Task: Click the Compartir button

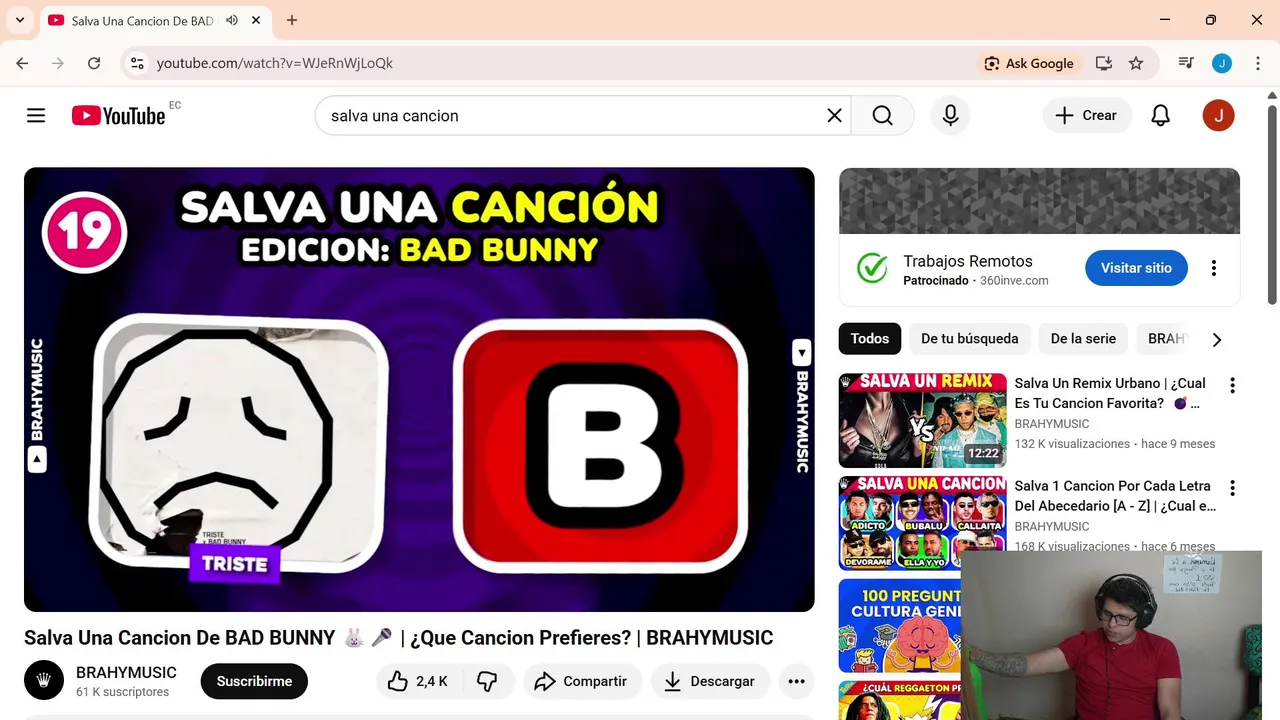Action: point(582,681)
